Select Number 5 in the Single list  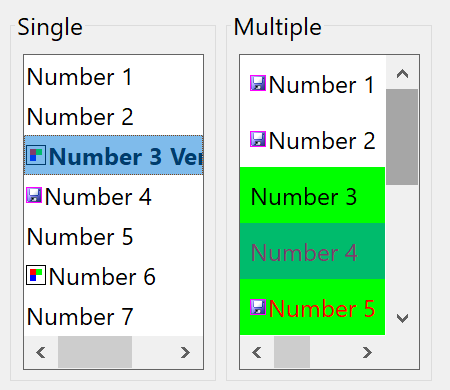pyautogui.click(x=113, y=236)
